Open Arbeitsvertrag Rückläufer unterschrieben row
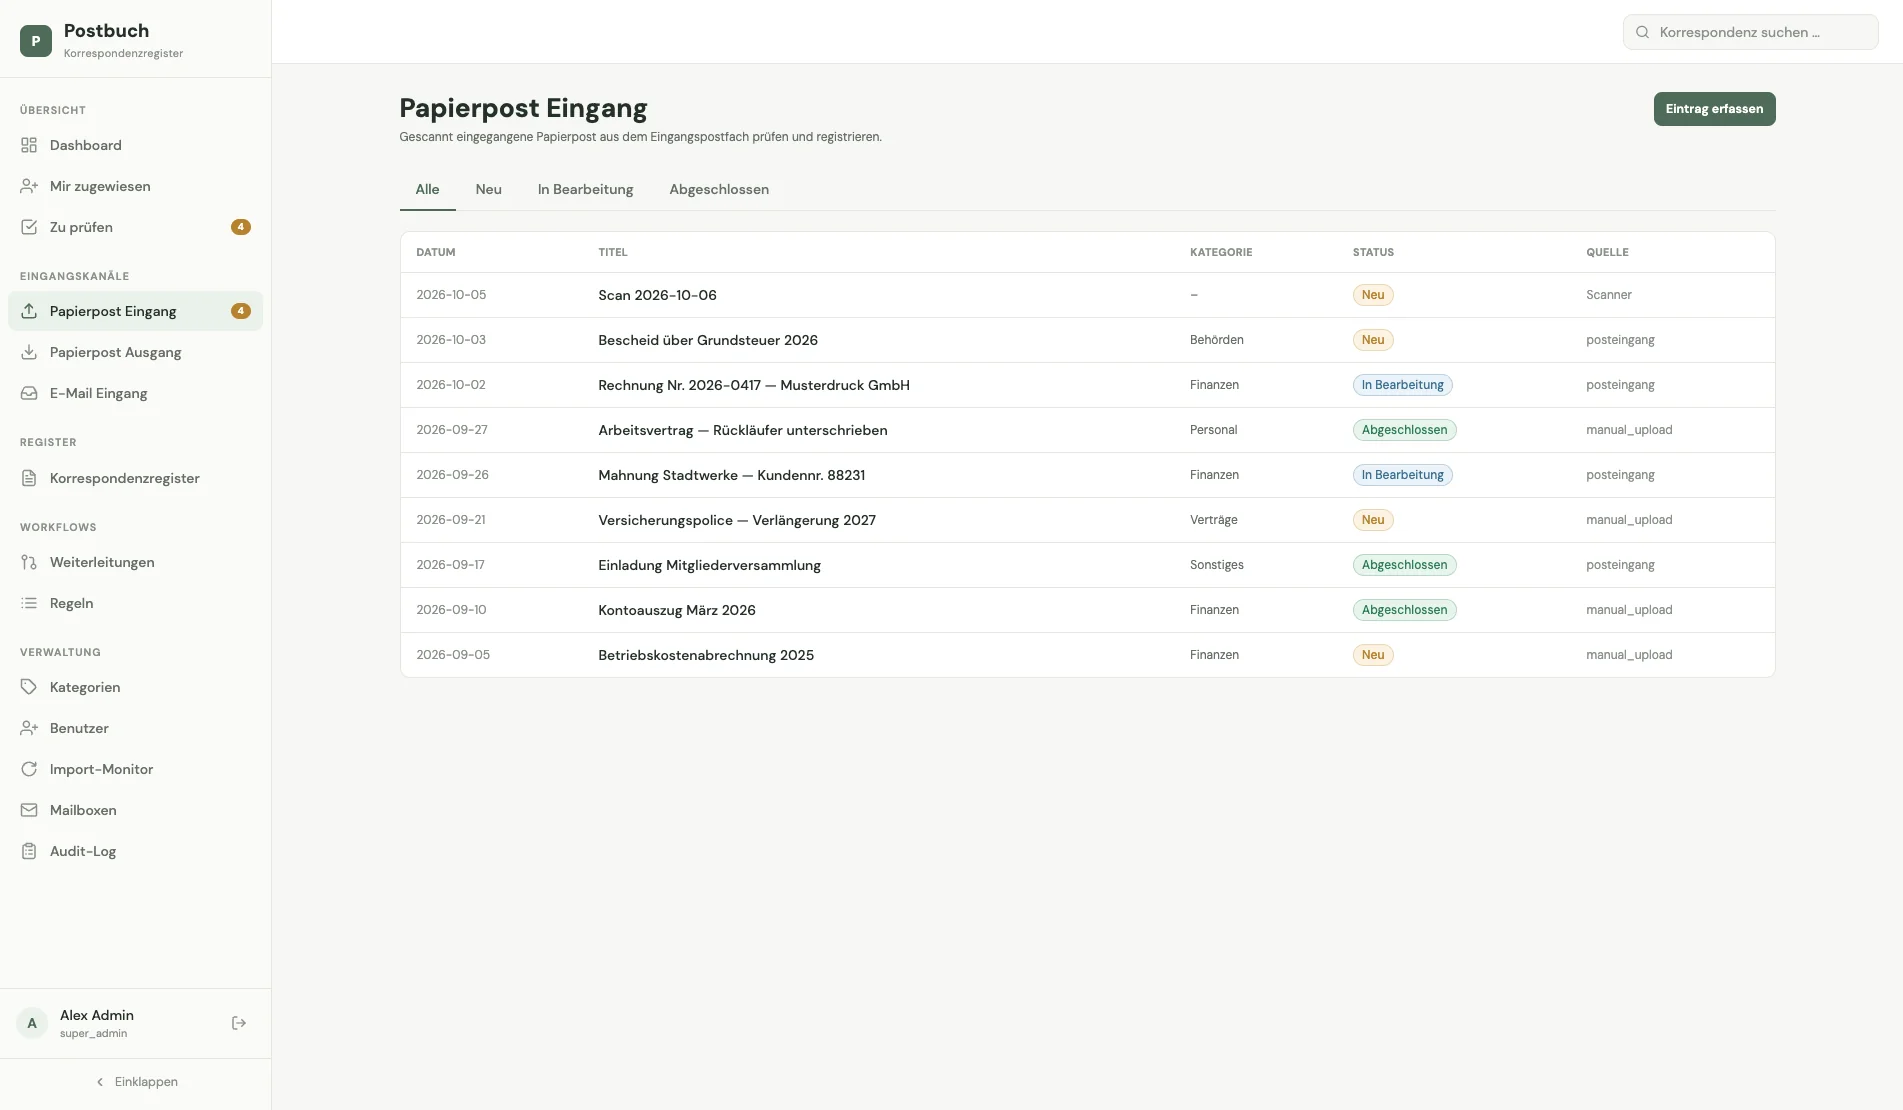 1087,430
